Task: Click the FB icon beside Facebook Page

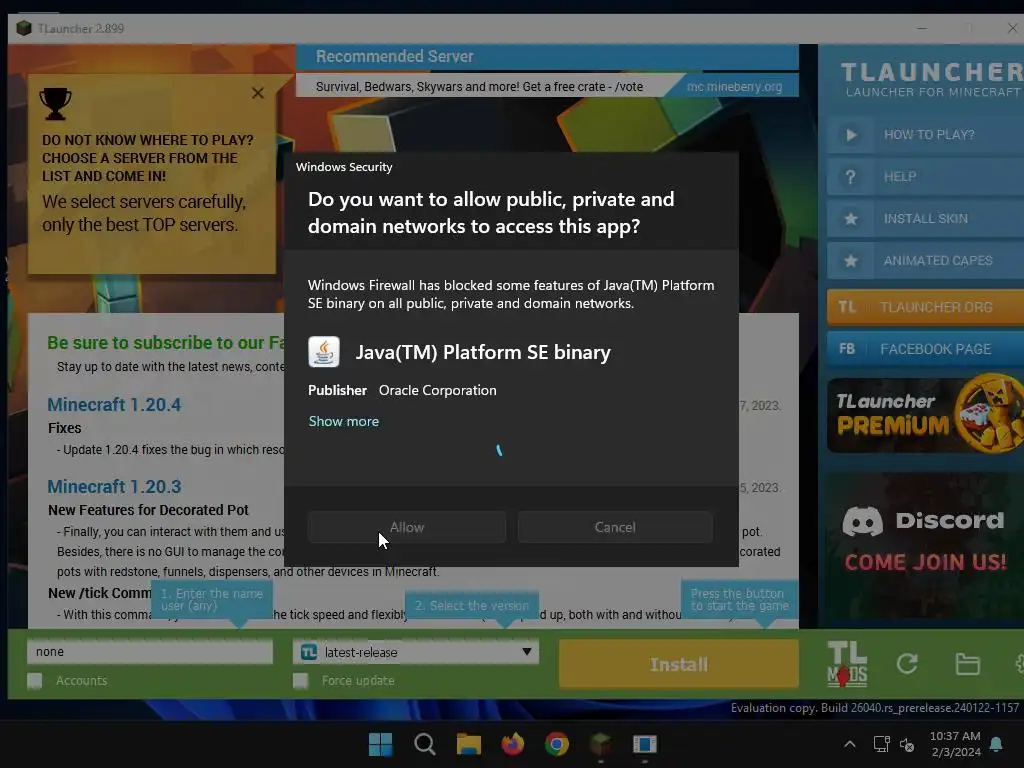Action: click(x=847, y=349)
